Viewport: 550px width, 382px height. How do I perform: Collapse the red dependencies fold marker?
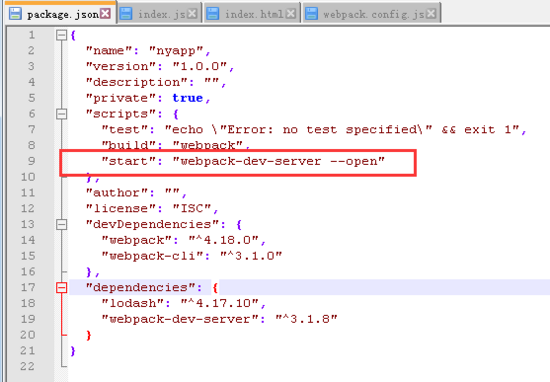(61, 288)
